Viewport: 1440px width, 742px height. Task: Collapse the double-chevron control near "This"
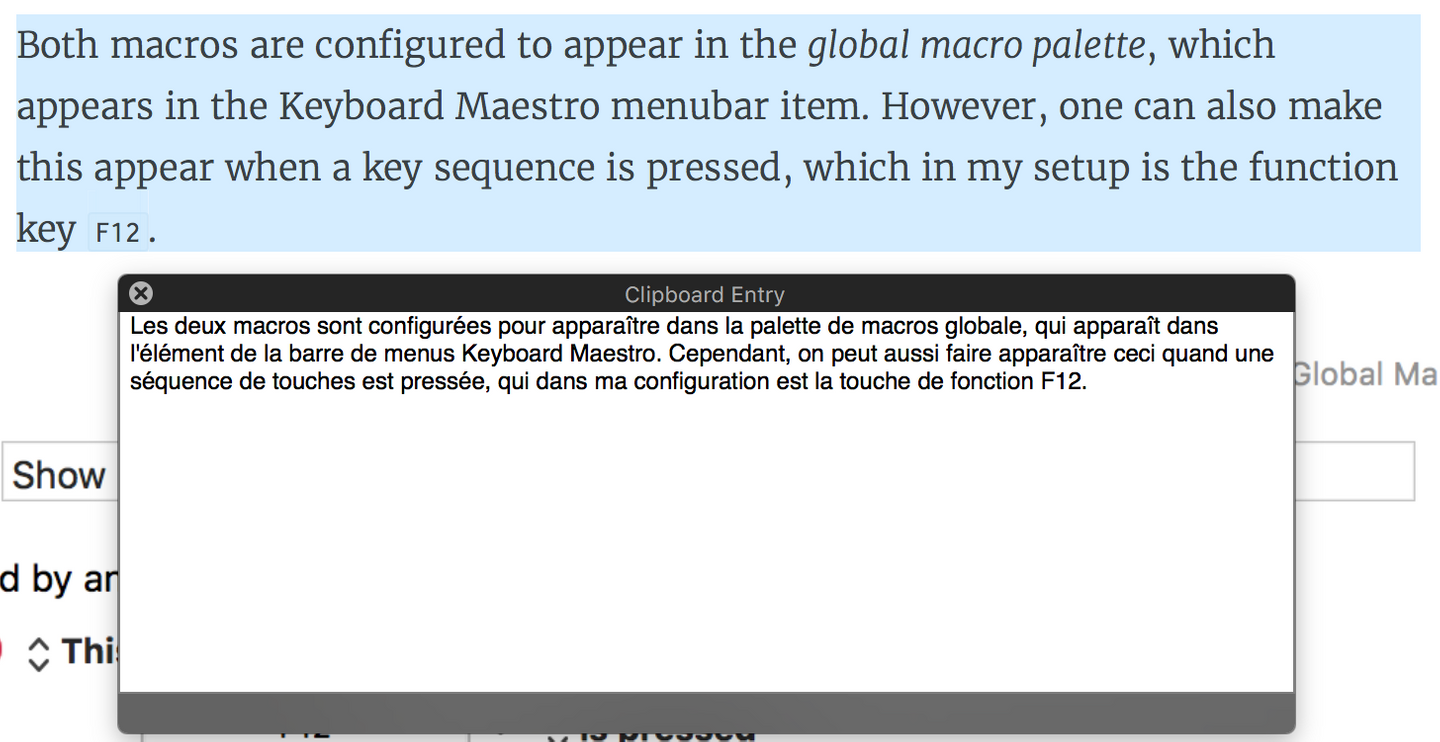(41, 652)
